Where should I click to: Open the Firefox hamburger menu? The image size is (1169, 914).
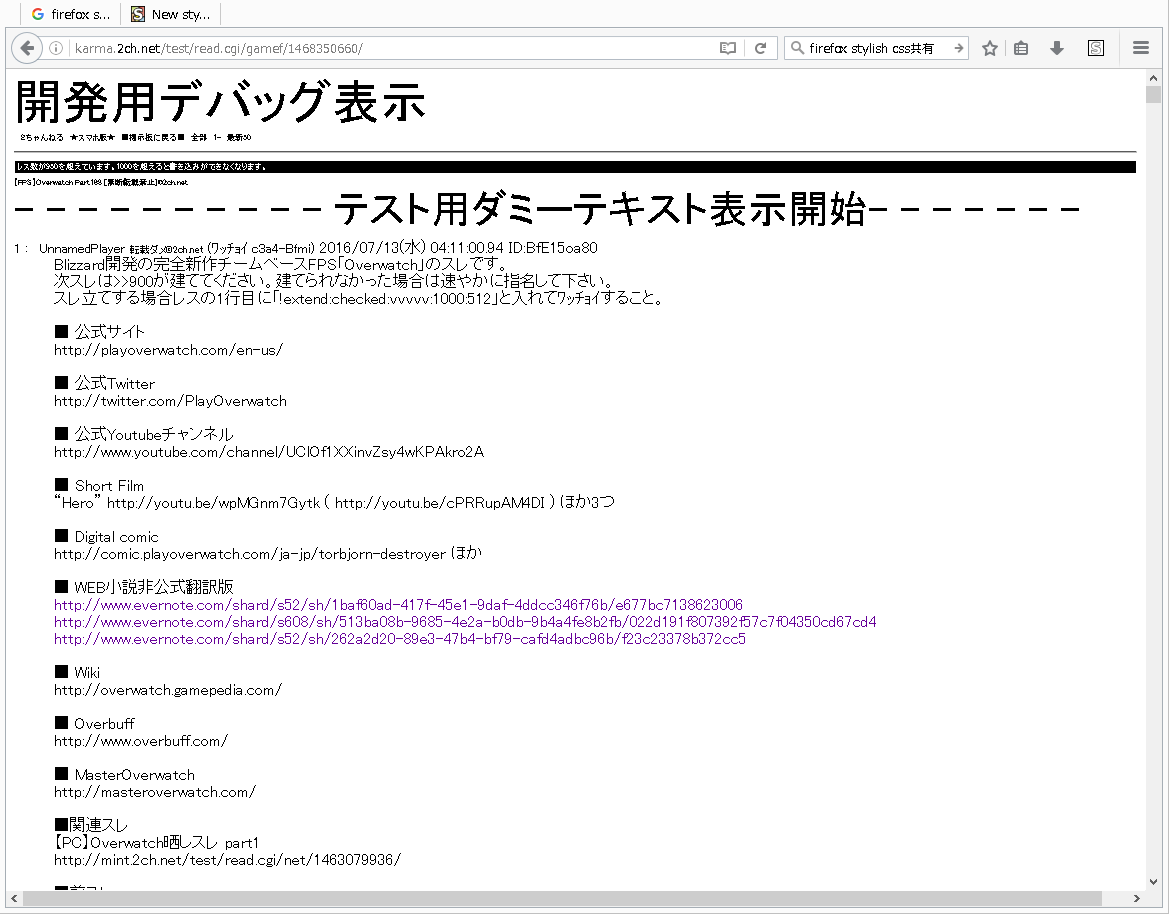pos(1140,47)
